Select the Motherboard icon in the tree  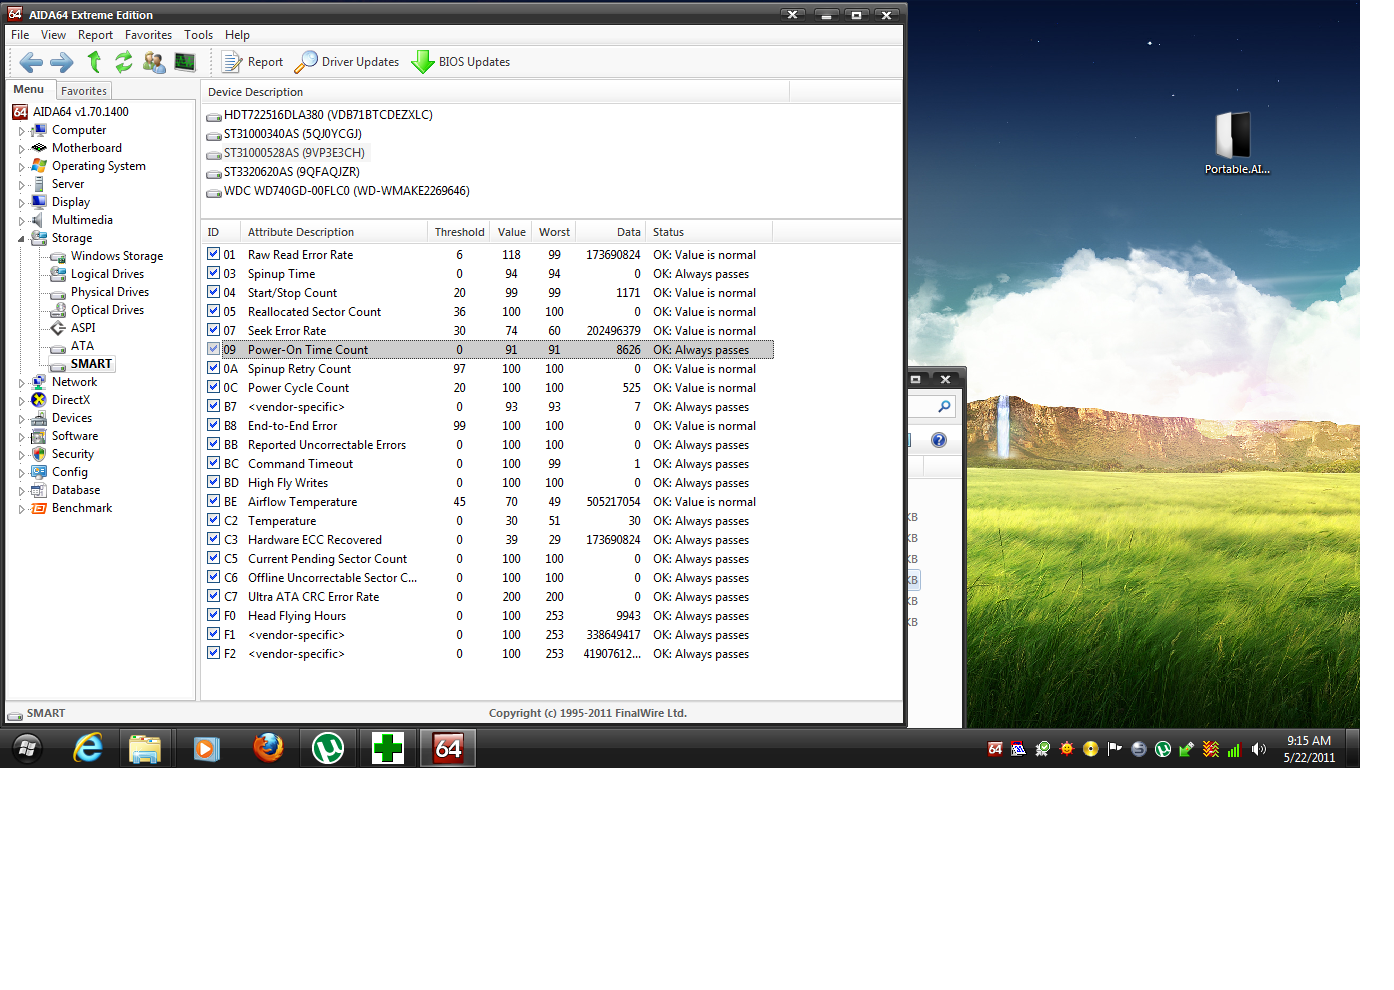(39, 148)
